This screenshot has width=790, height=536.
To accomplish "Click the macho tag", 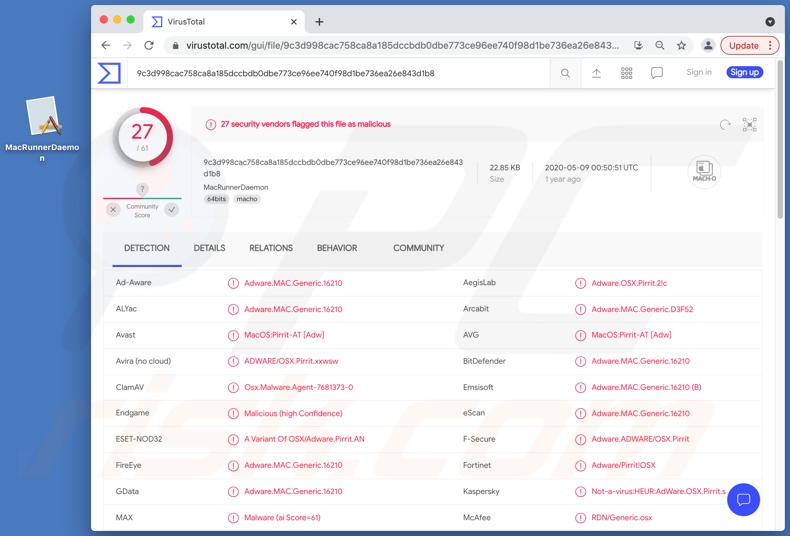I will (247, 199).
